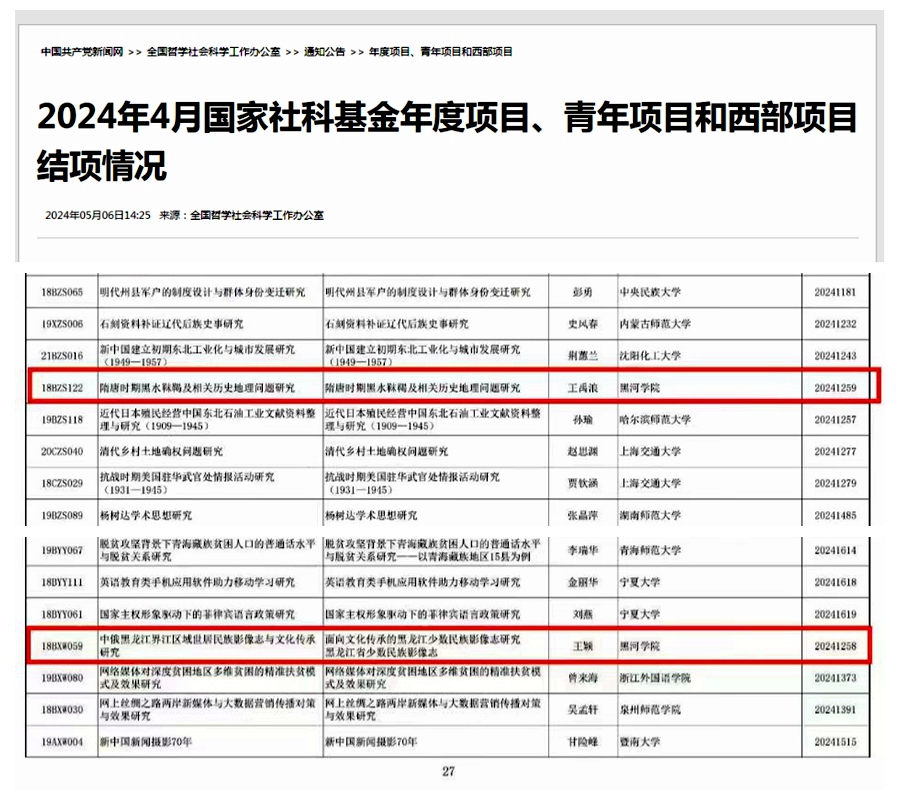The height and width of the screenshot is (800, 900).
Task: Click certificate number 20241181
Action: coord(835,292)
